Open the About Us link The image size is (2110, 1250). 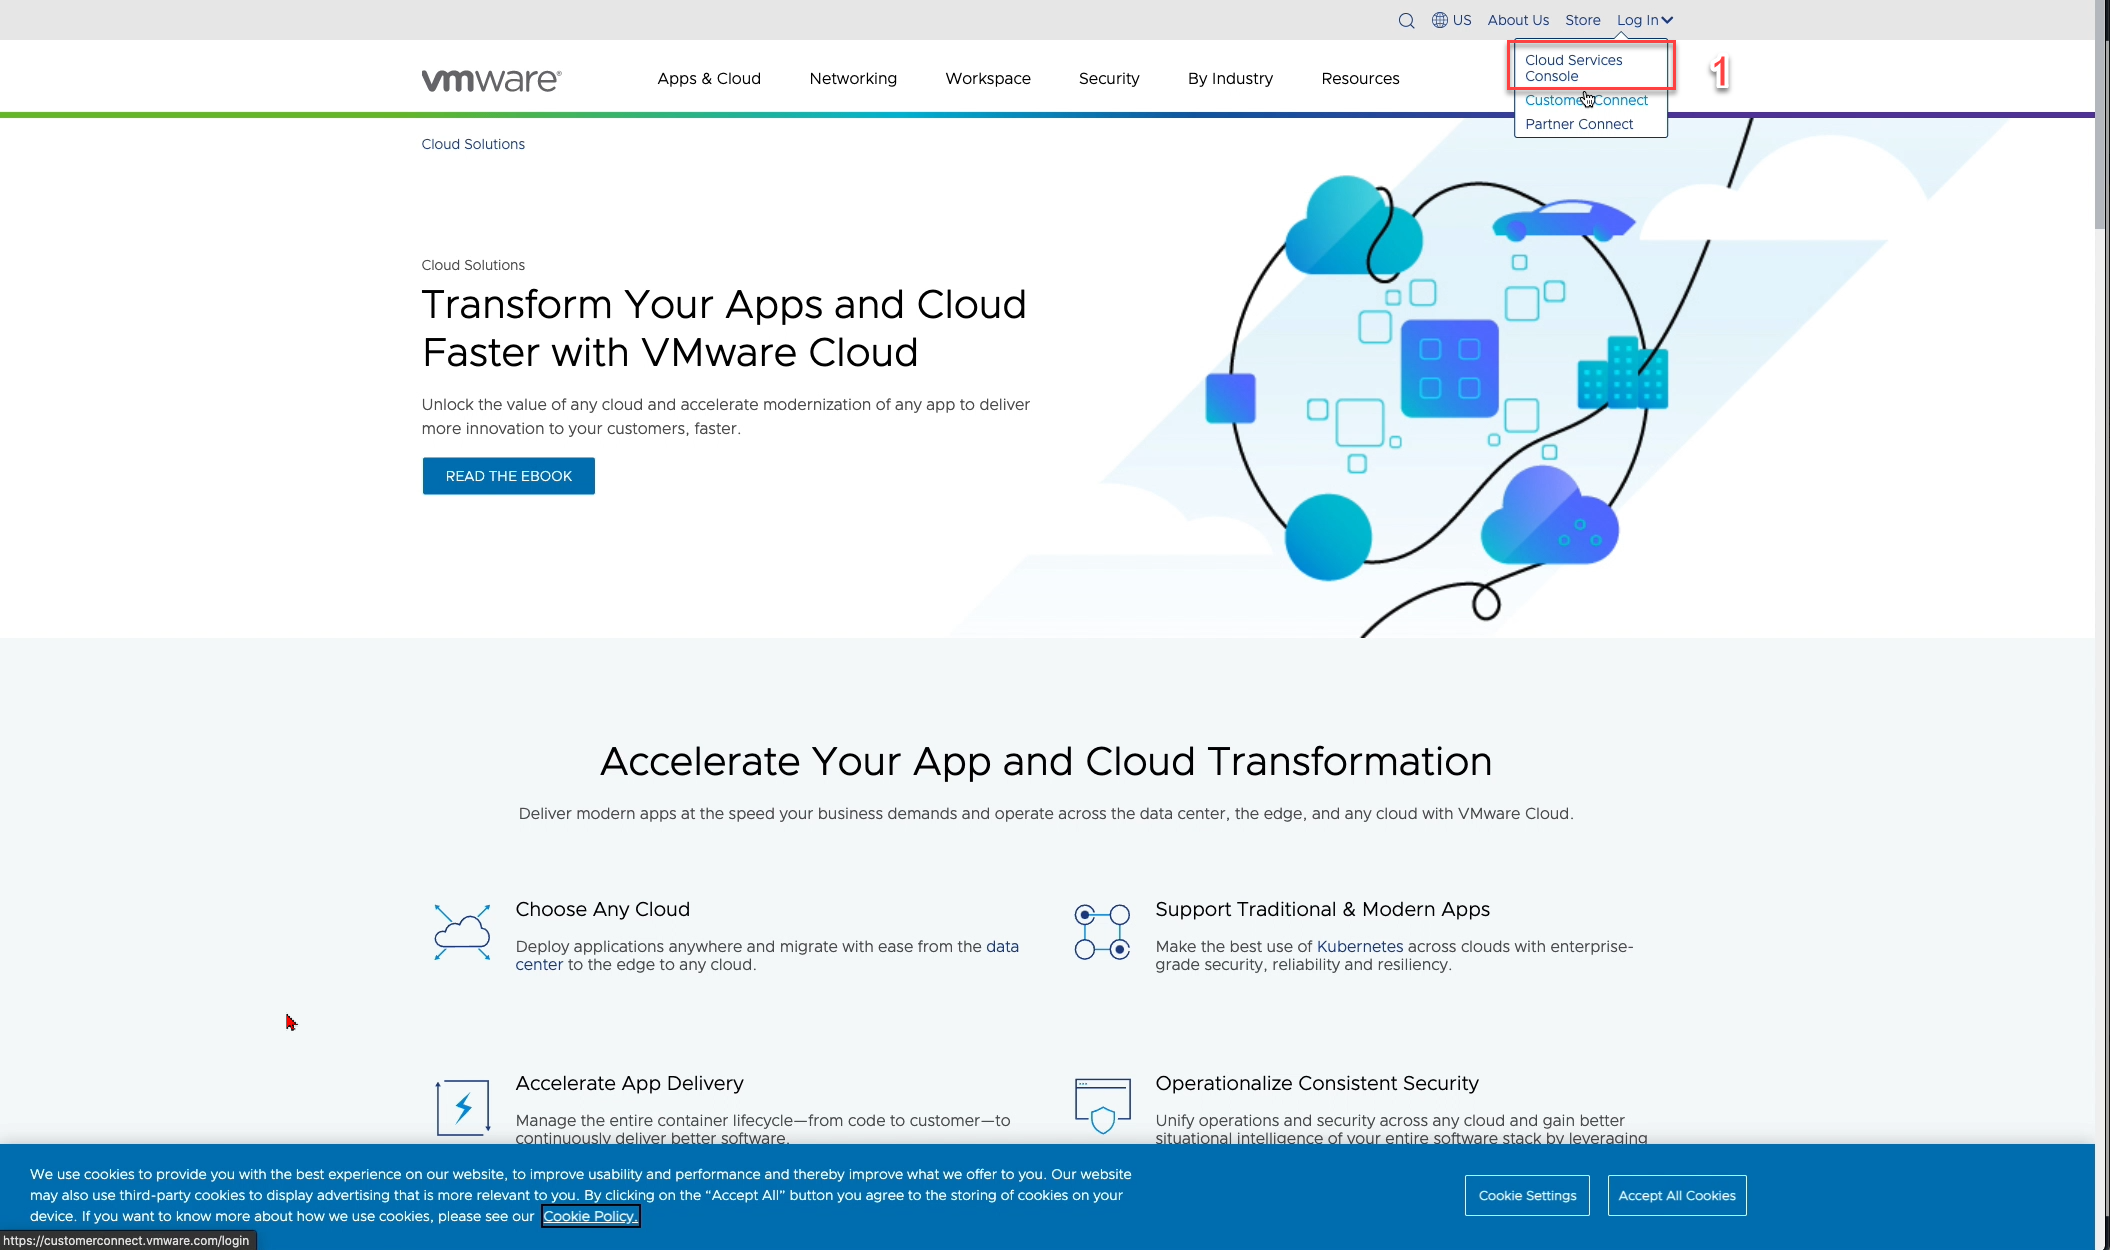coord(1518,20)
